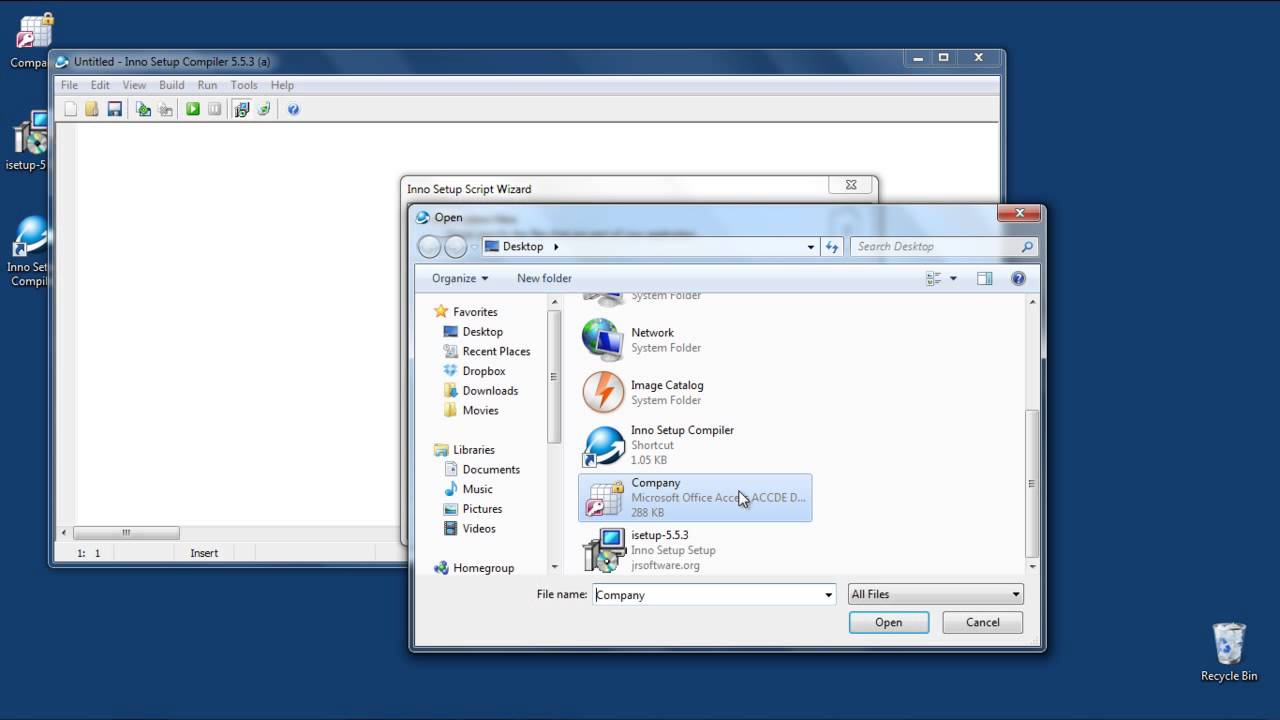Open Music library
This screenshot has height=720, width=1280.
(x=477, y=489)
